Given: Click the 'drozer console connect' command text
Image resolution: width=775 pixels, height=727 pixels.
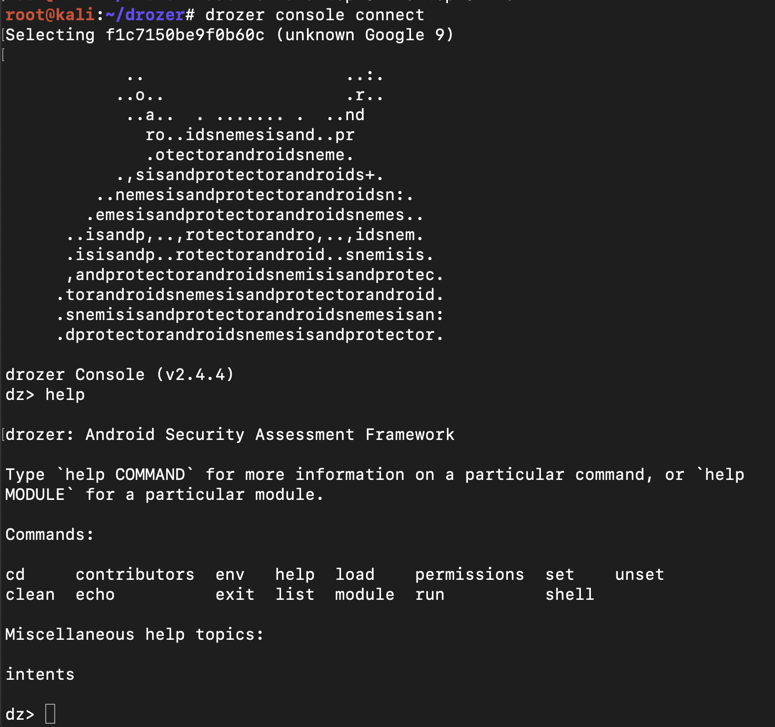Looking at the screenshot, I should [315, 15].
